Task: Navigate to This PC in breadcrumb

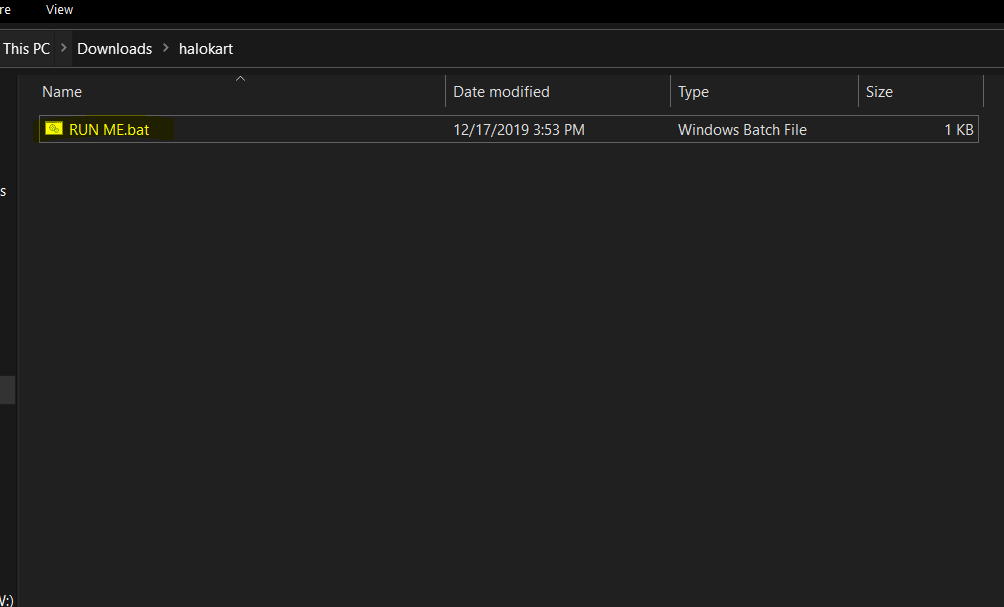Action: (x=26, y=48)
